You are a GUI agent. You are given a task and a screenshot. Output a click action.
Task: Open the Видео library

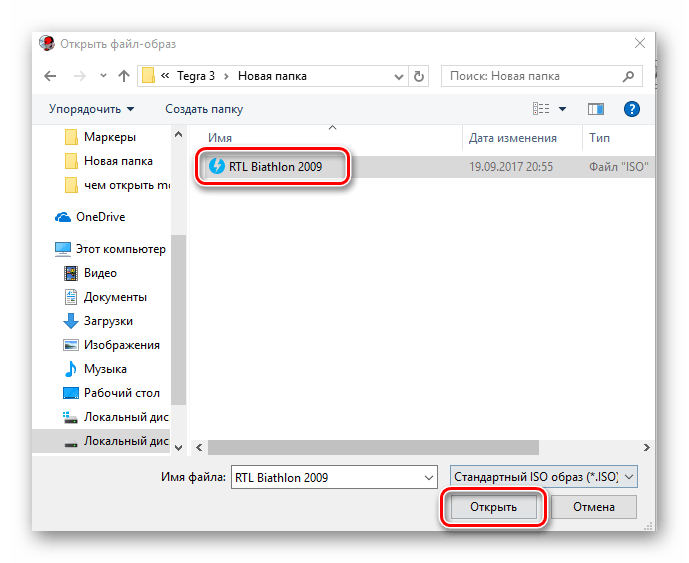click(x=91, y=273)
